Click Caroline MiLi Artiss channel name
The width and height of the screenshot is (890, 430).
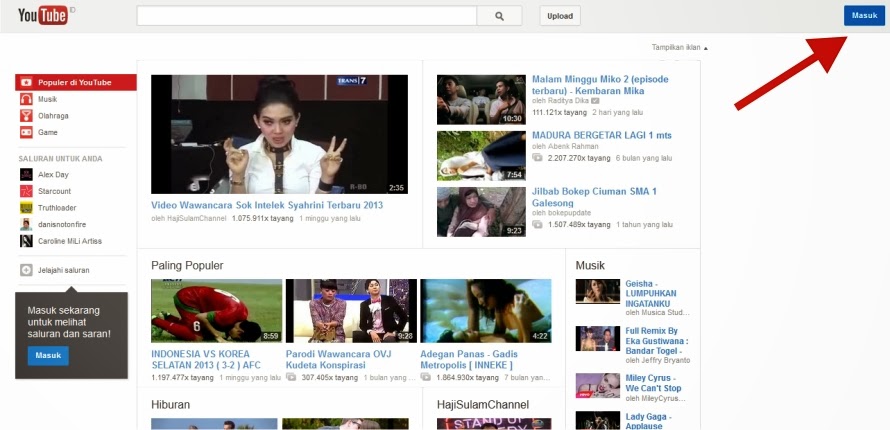[x=70, y=241]
